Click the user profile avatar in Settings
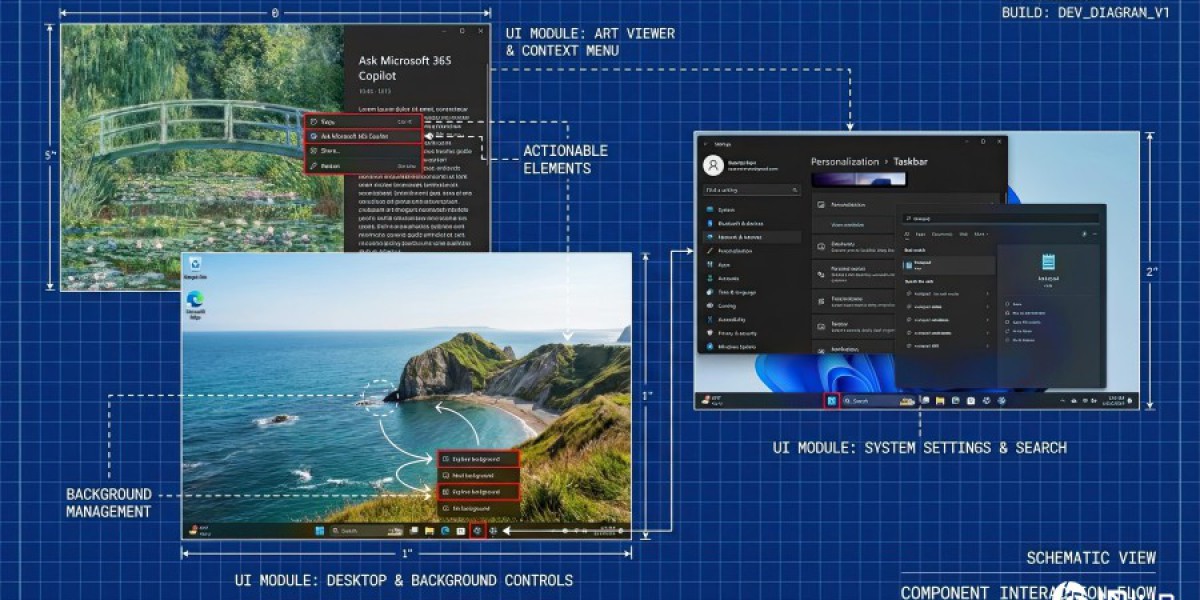1200x600 pixels. (713, 165)
